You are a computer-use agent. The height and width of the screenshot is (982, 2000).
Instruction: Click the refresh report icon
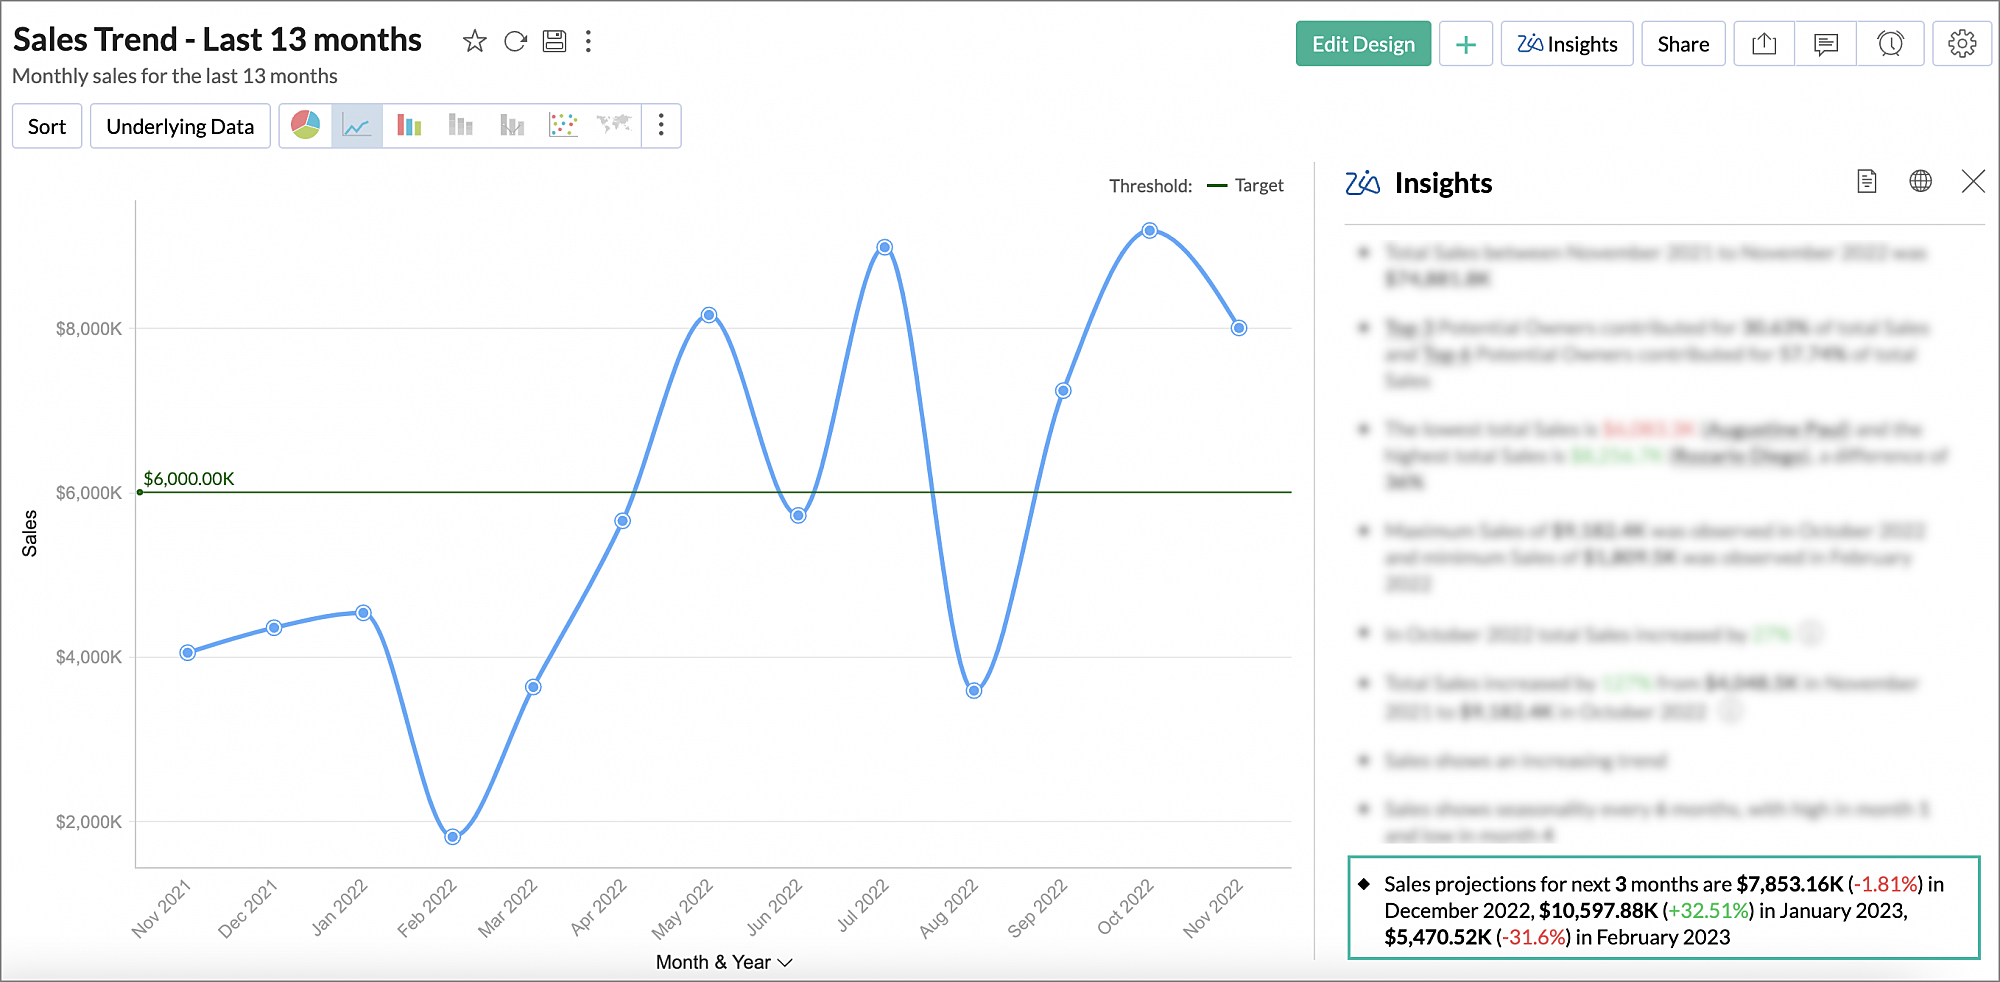pyautogui.click(x=515, y=41)
